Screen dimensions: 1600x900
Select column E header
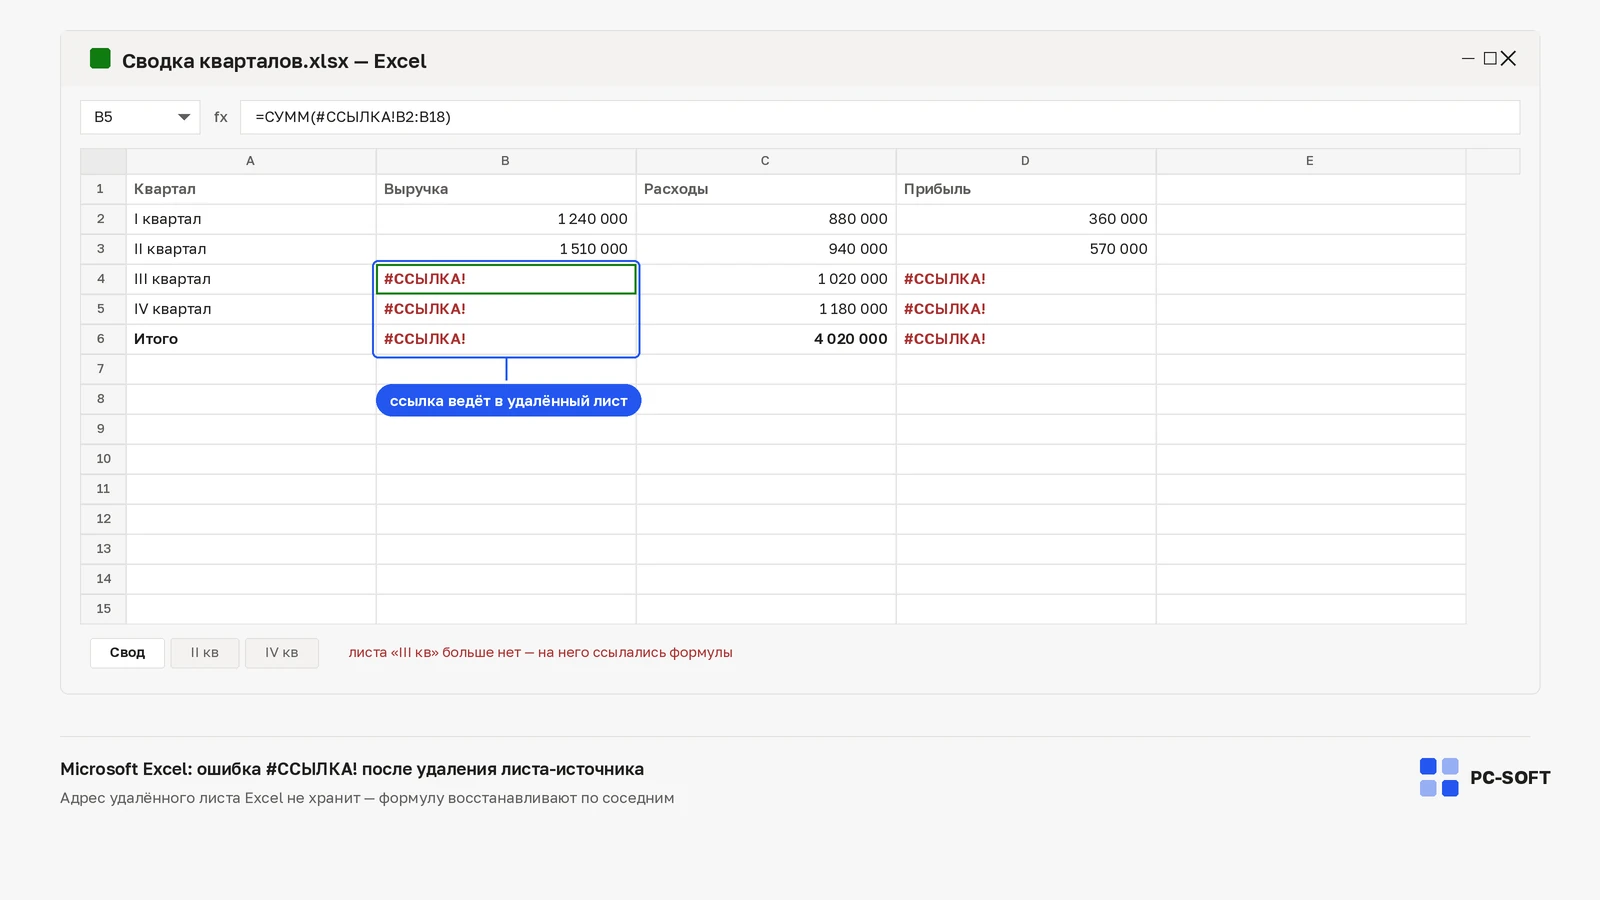coord(1311,161)
